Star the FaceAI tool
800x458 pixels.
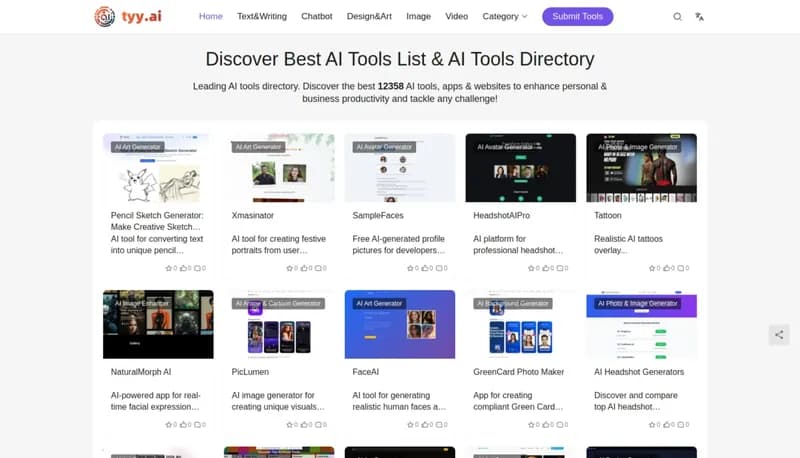pyautogui.click(x=410, y=425)
